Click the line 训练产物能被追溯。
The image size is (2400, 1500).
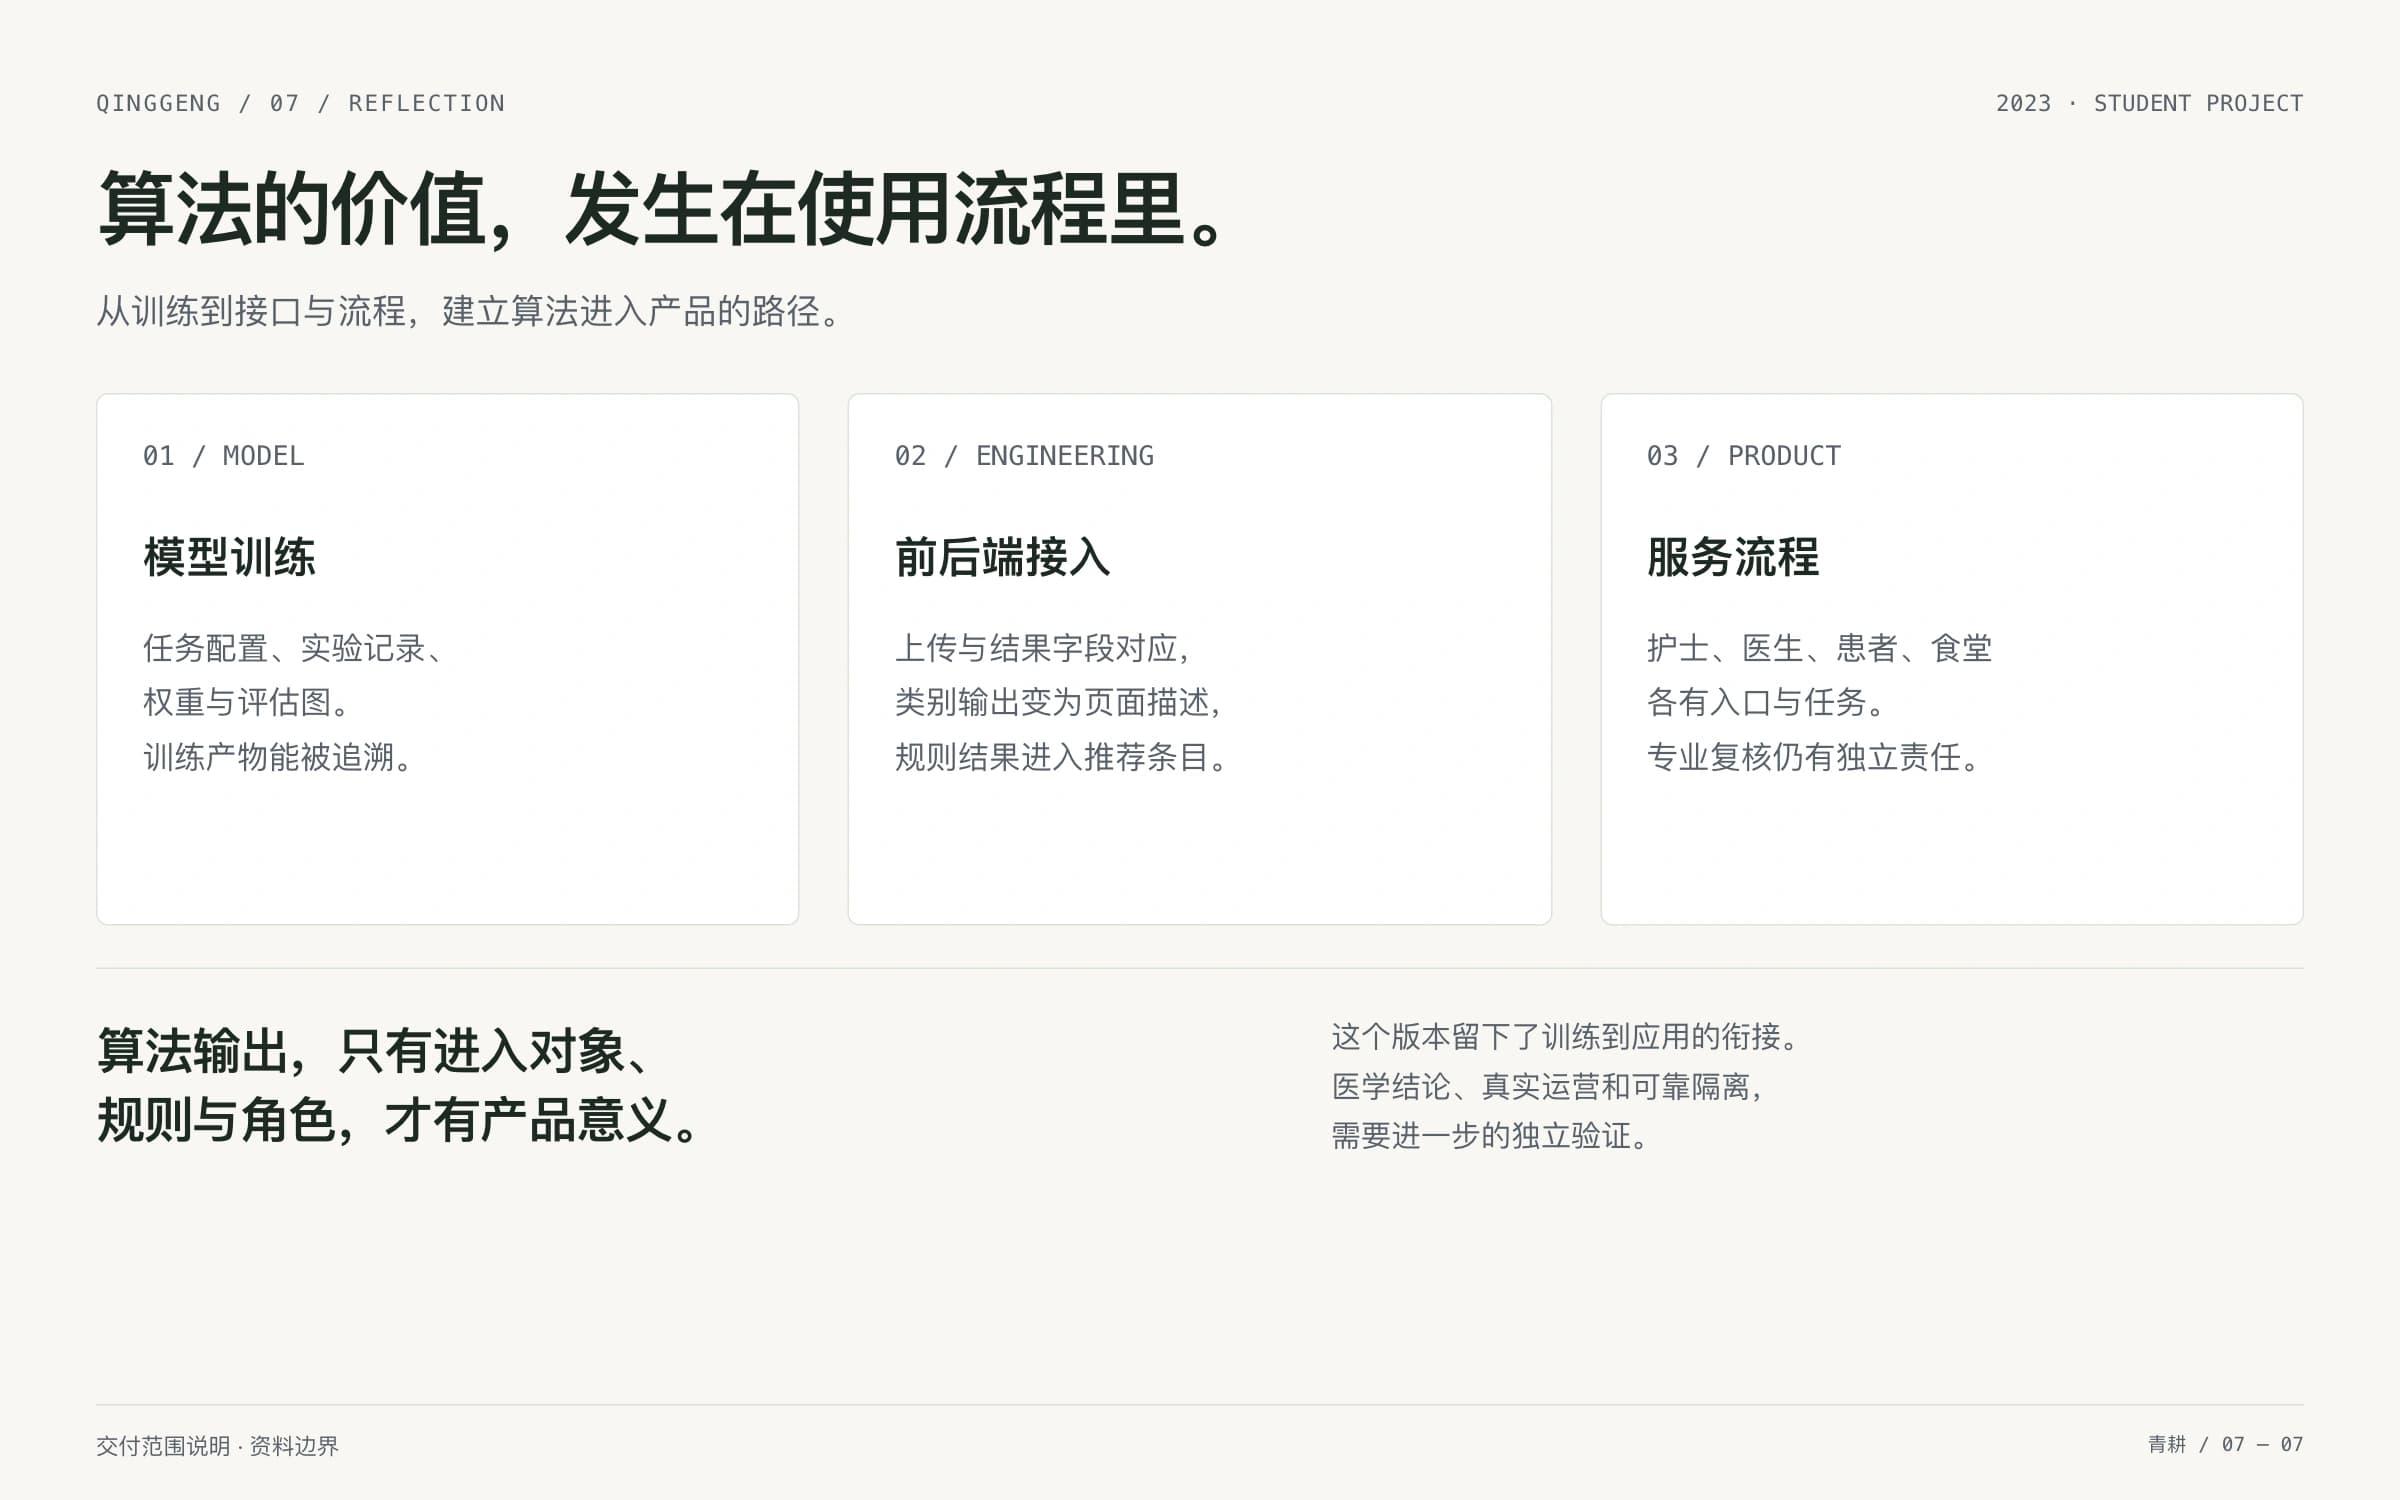[278, 757]
